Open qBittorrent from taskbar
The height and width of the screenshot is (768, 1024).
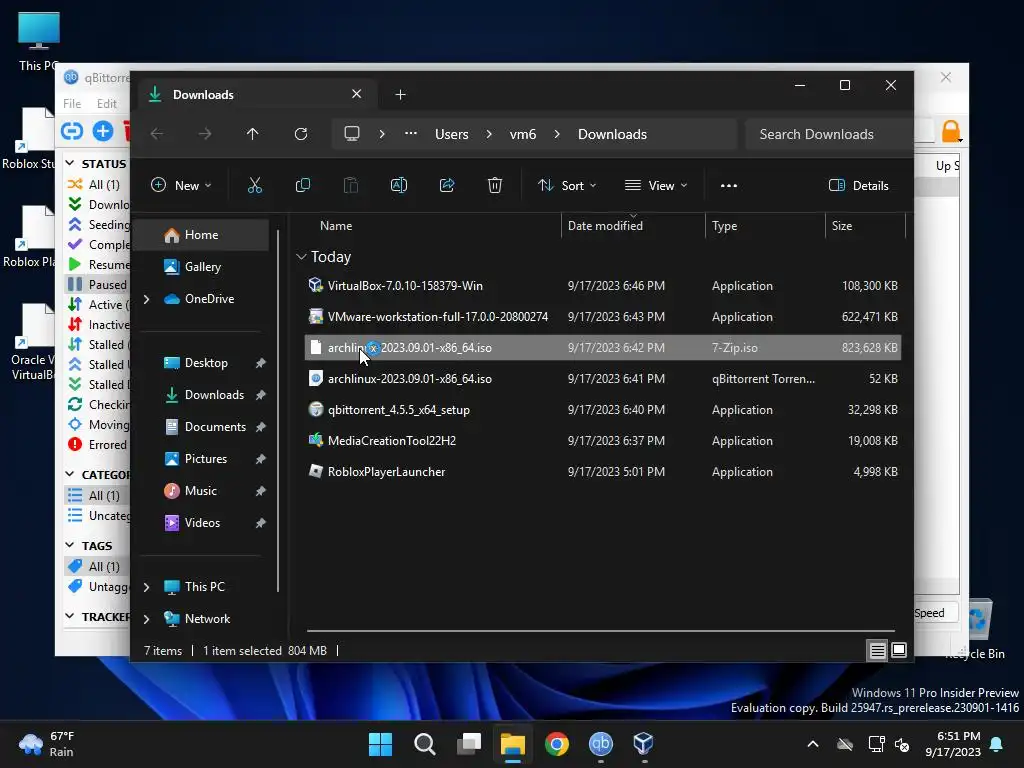(x=601, y=744)
